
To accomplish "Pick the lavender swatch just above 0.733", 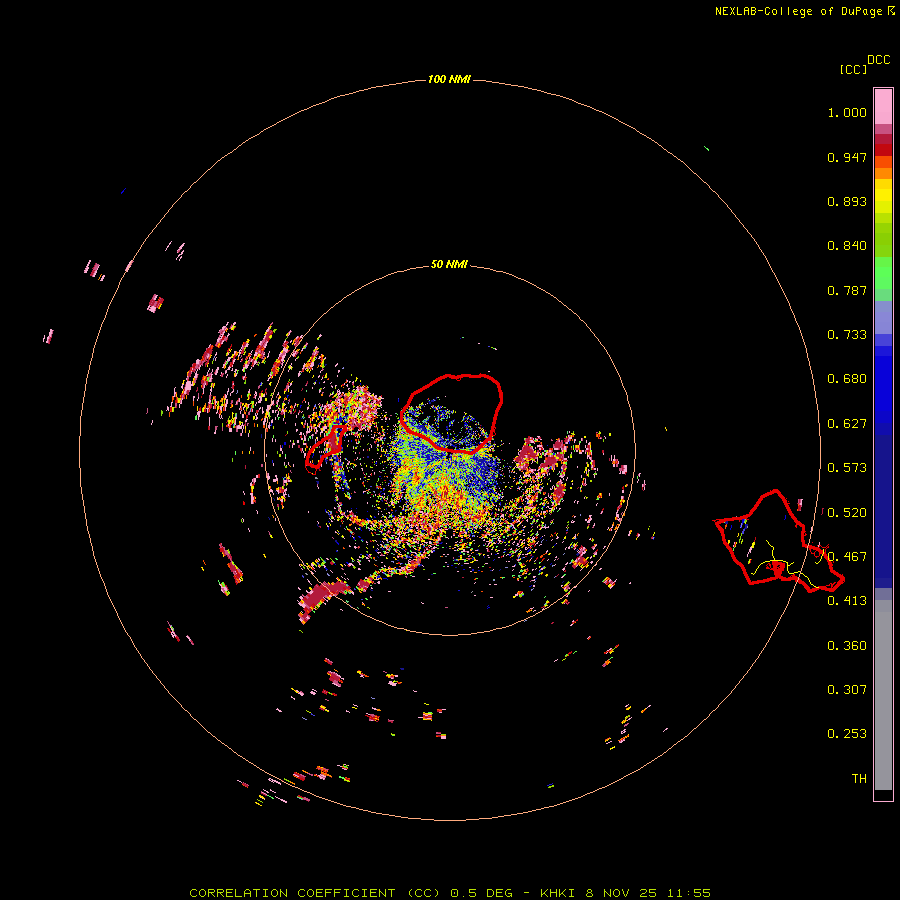I will 883,317.
